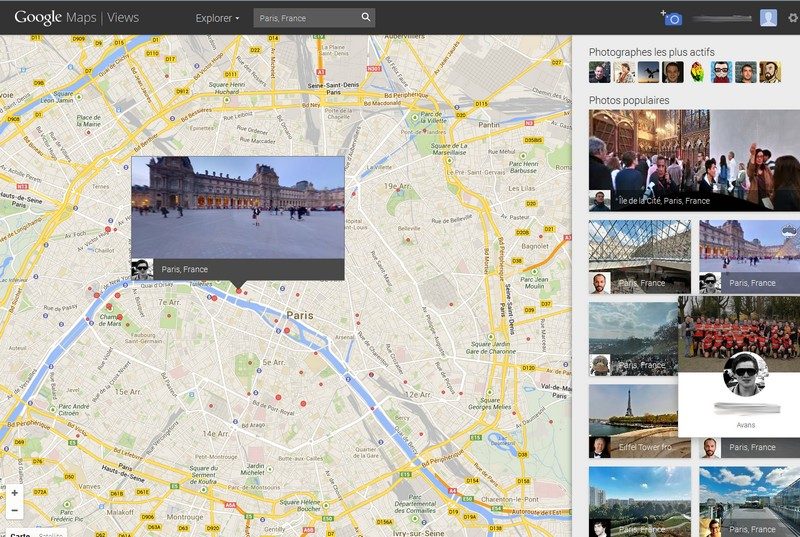Click the magnifying glass search icon
Viewport: 800px width, 537px height.
tap(366, 17)
